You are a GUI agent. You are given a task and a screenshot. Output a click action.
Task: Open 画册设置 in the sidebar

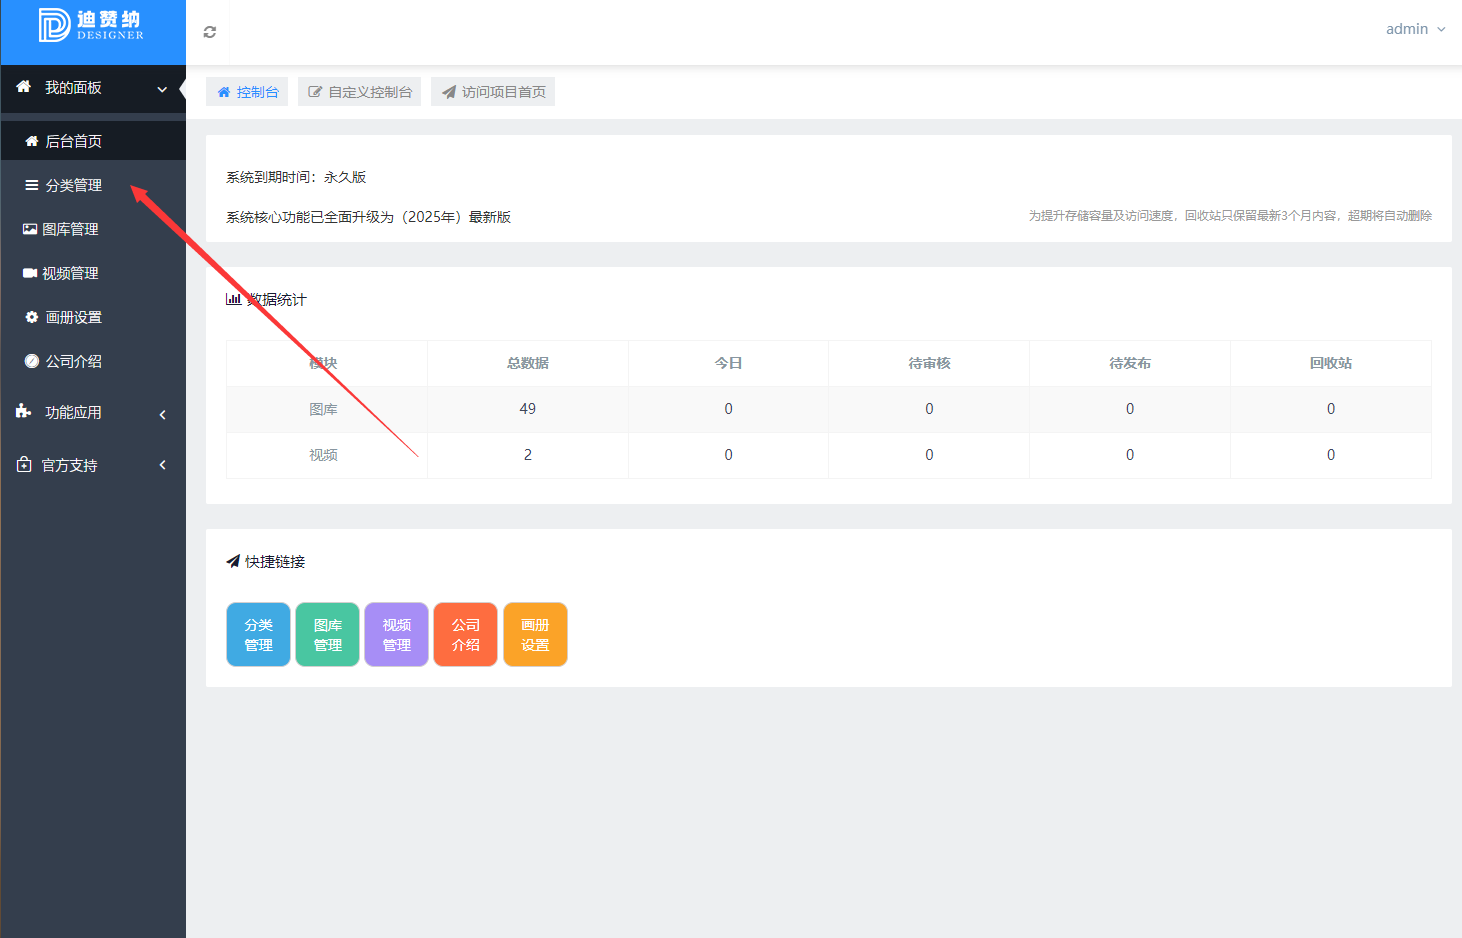pos(93,317)
